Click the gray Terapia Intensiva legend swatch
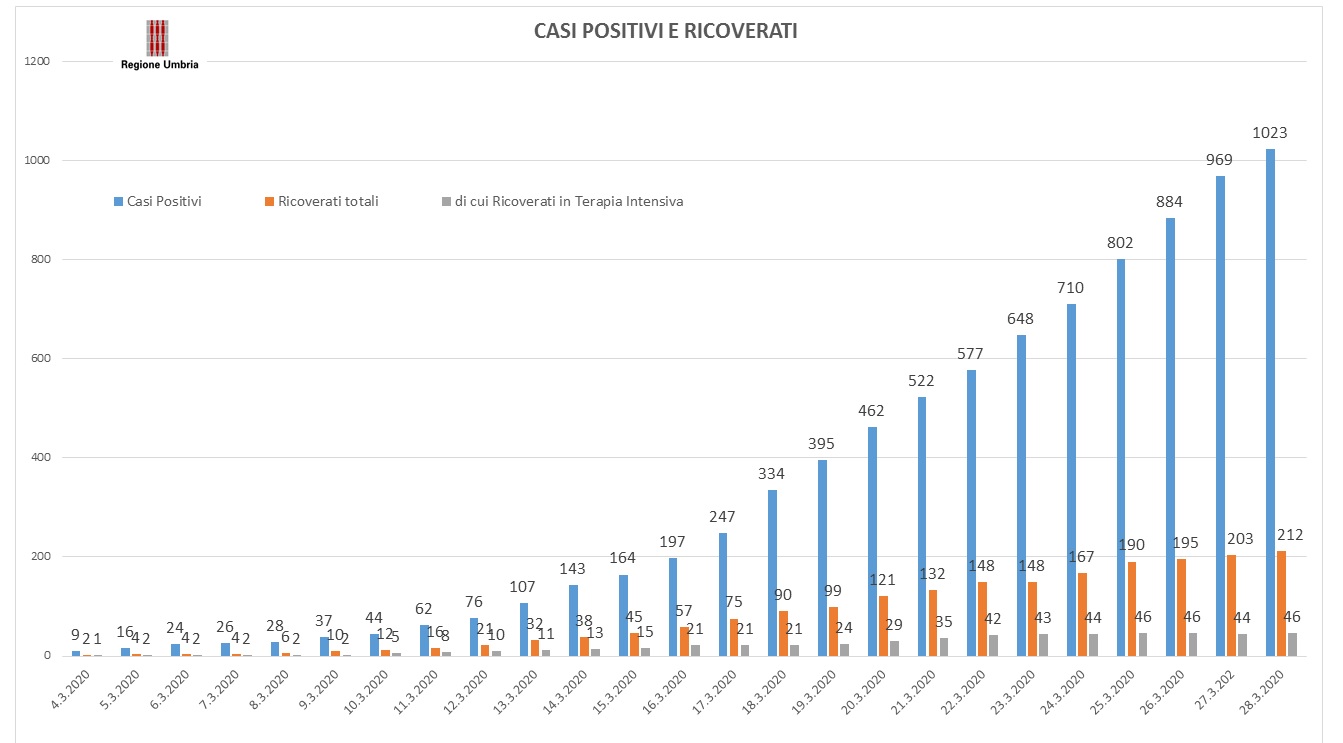 [445, 202]
